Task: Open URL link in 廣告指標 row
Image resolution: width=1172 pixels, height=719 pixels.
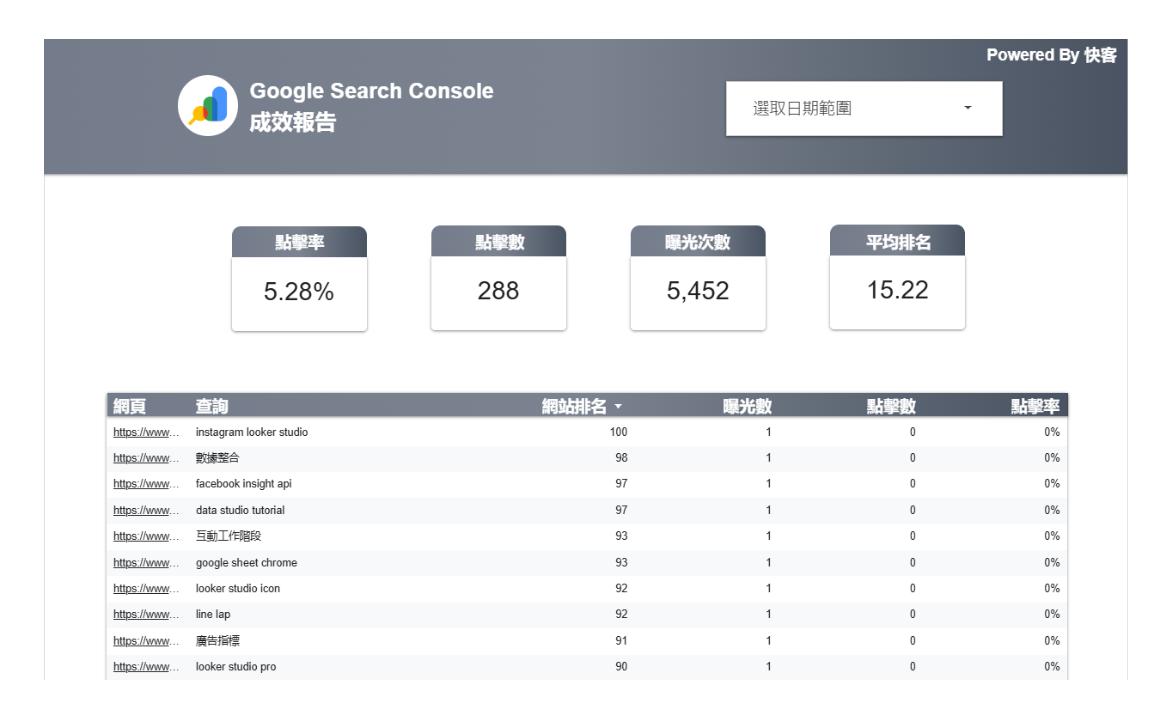Action: click(146, 641)
